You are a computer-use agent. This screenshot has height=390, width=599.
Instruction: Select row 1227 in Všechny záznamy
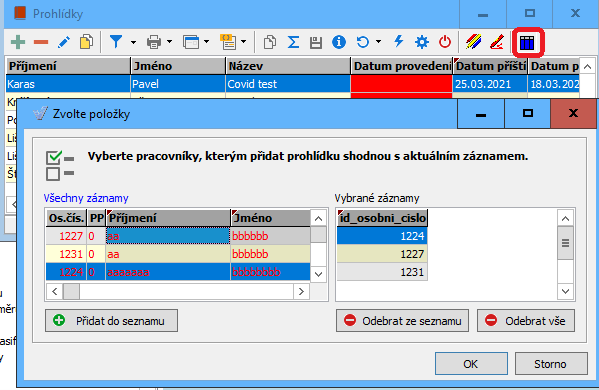click(x=178, y=236)
